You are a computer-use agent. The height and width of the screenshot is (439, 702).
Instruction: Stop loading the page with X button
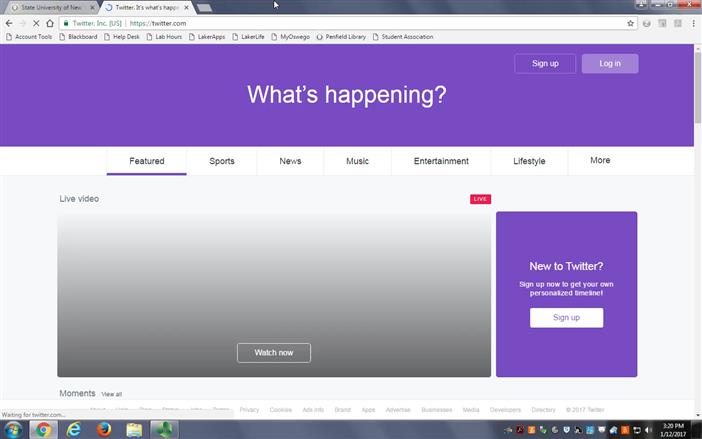point(36,23)
